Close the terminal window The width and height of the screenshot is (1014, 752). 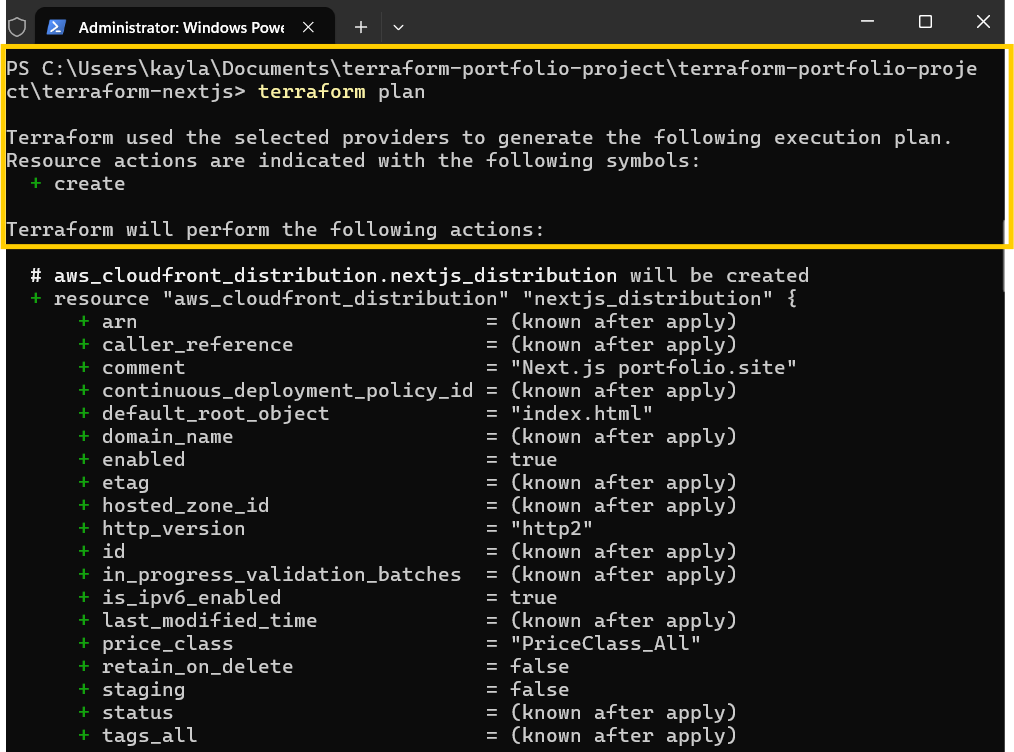click(983, 22)
